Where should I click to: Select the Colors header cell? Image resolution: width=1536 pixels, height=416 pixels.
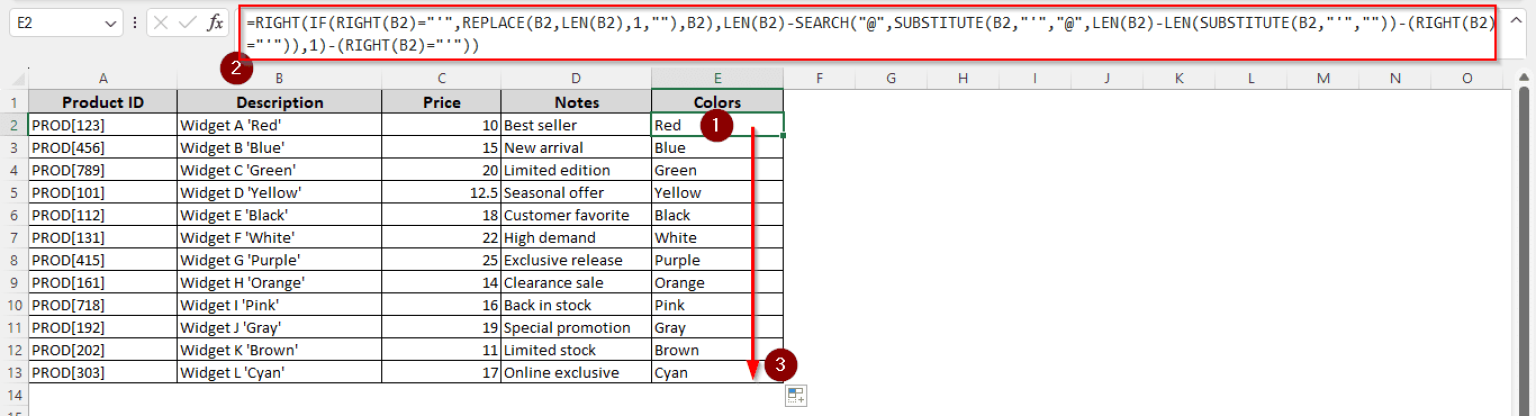pyautogui.click(x=717, y=102)
